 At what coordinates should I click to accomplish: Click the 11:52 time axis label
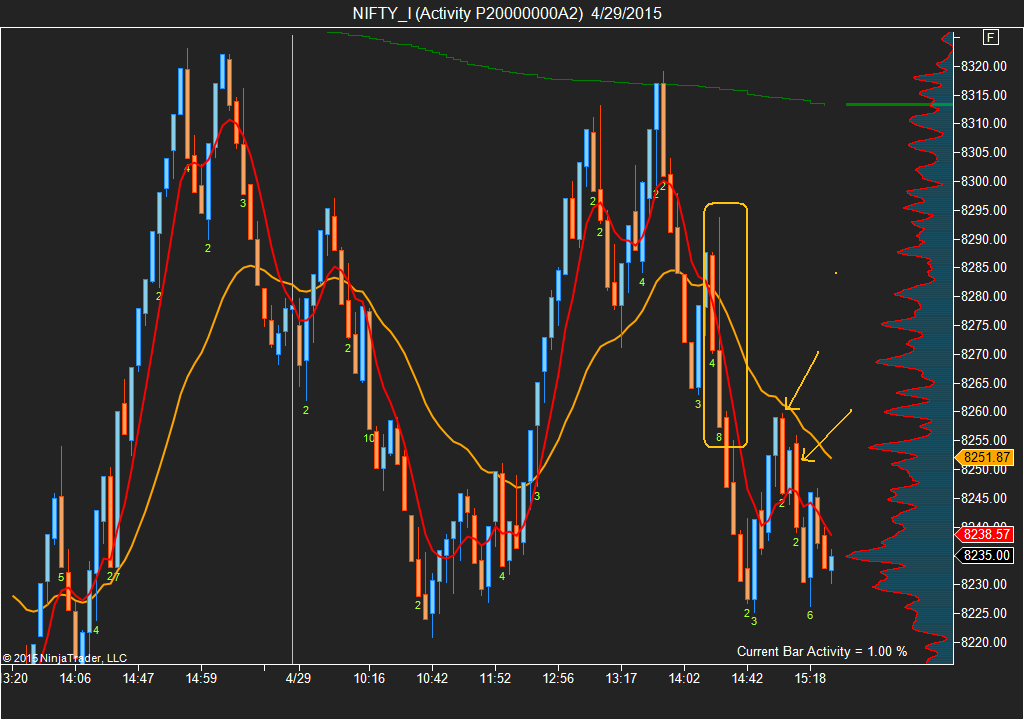495,678
